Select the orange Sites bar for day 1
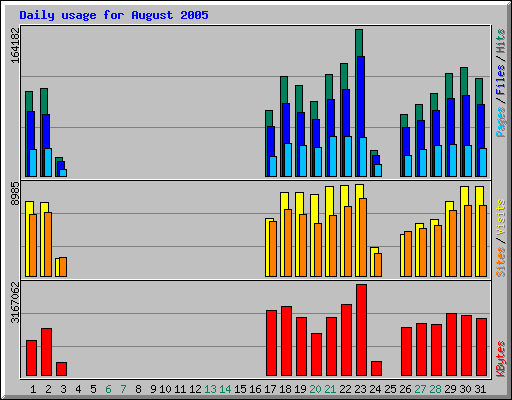The image size is (512, 400). 33,245
